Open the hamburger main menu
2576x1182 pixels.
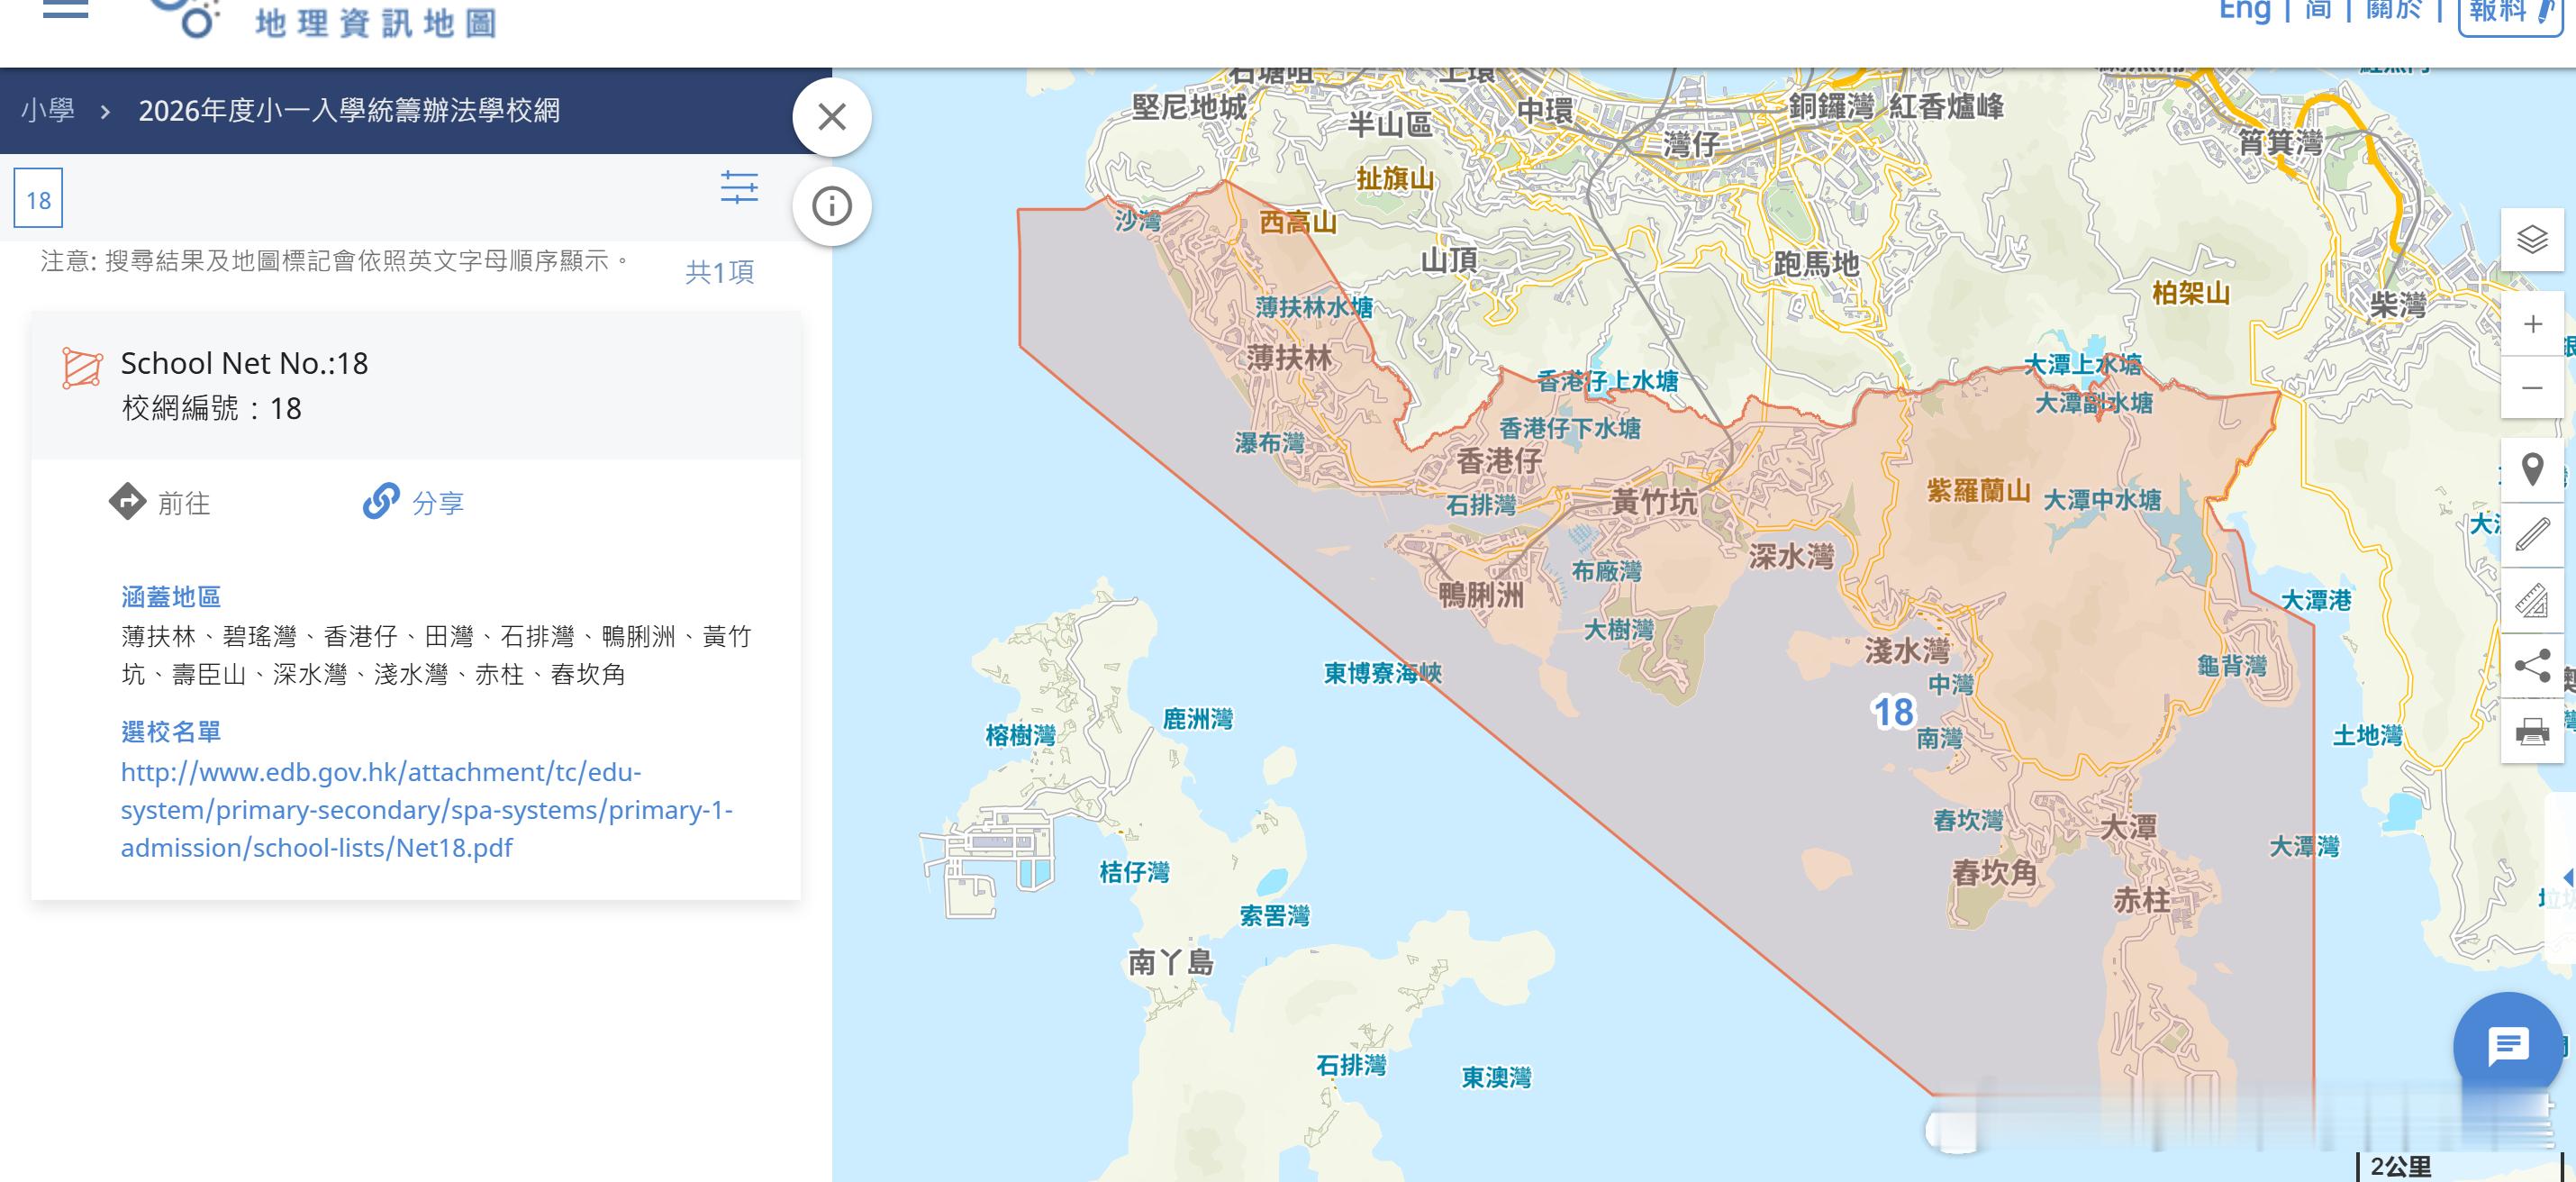click(x=66, y=10)
